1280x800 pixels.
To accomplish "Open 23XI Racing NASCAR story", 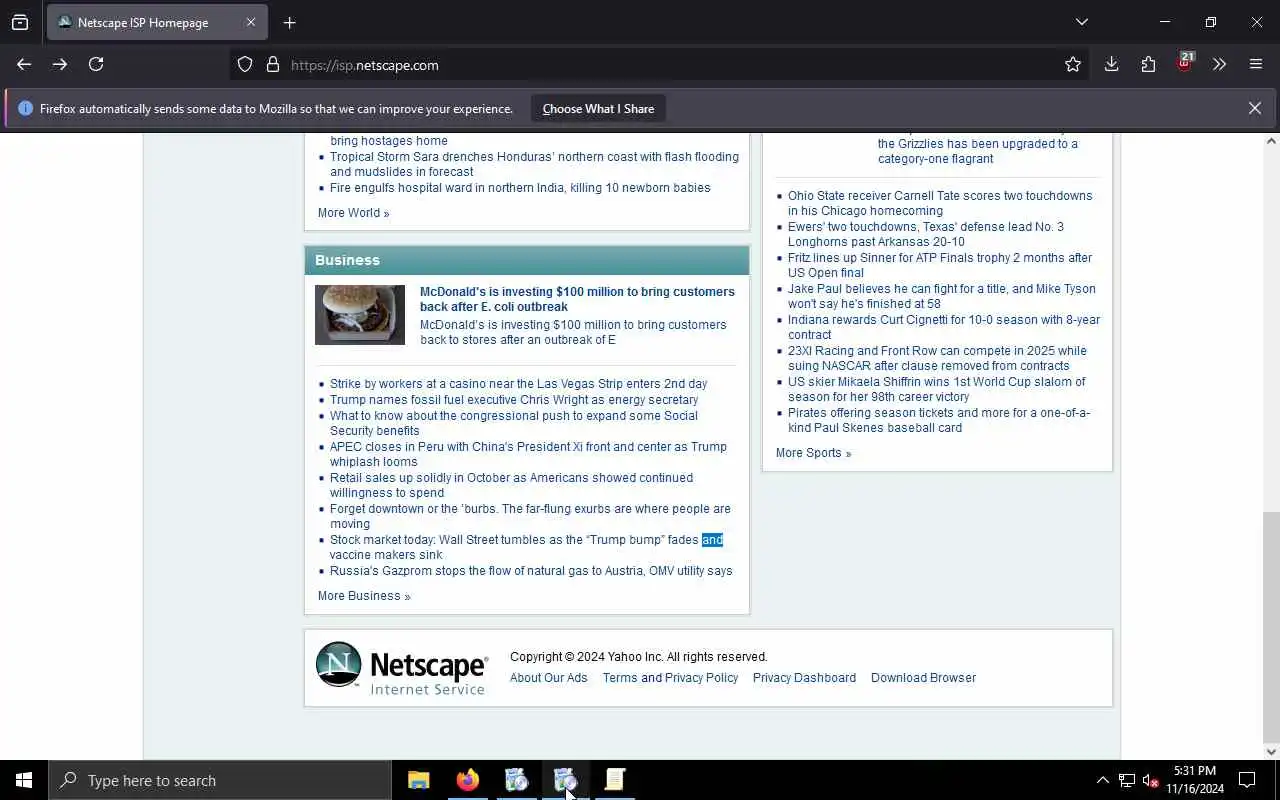I will click(937, 358).
